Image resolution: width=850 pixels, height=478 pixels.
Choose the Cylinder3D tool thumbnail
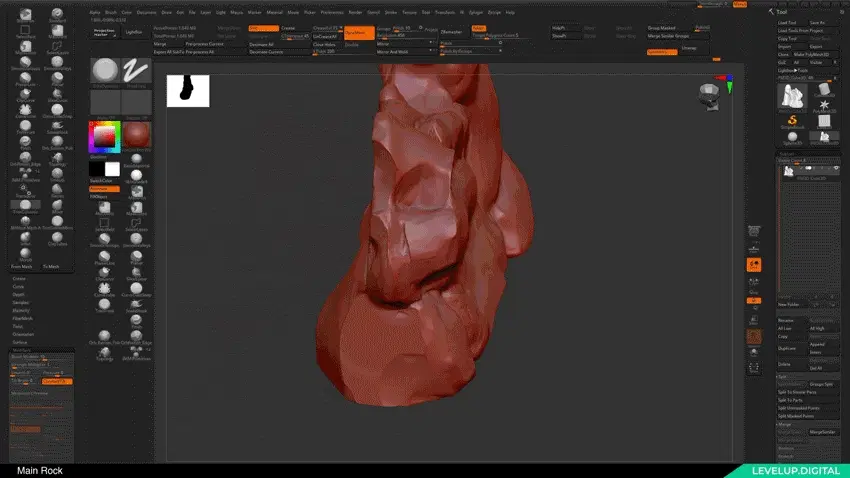click(824, 89)
